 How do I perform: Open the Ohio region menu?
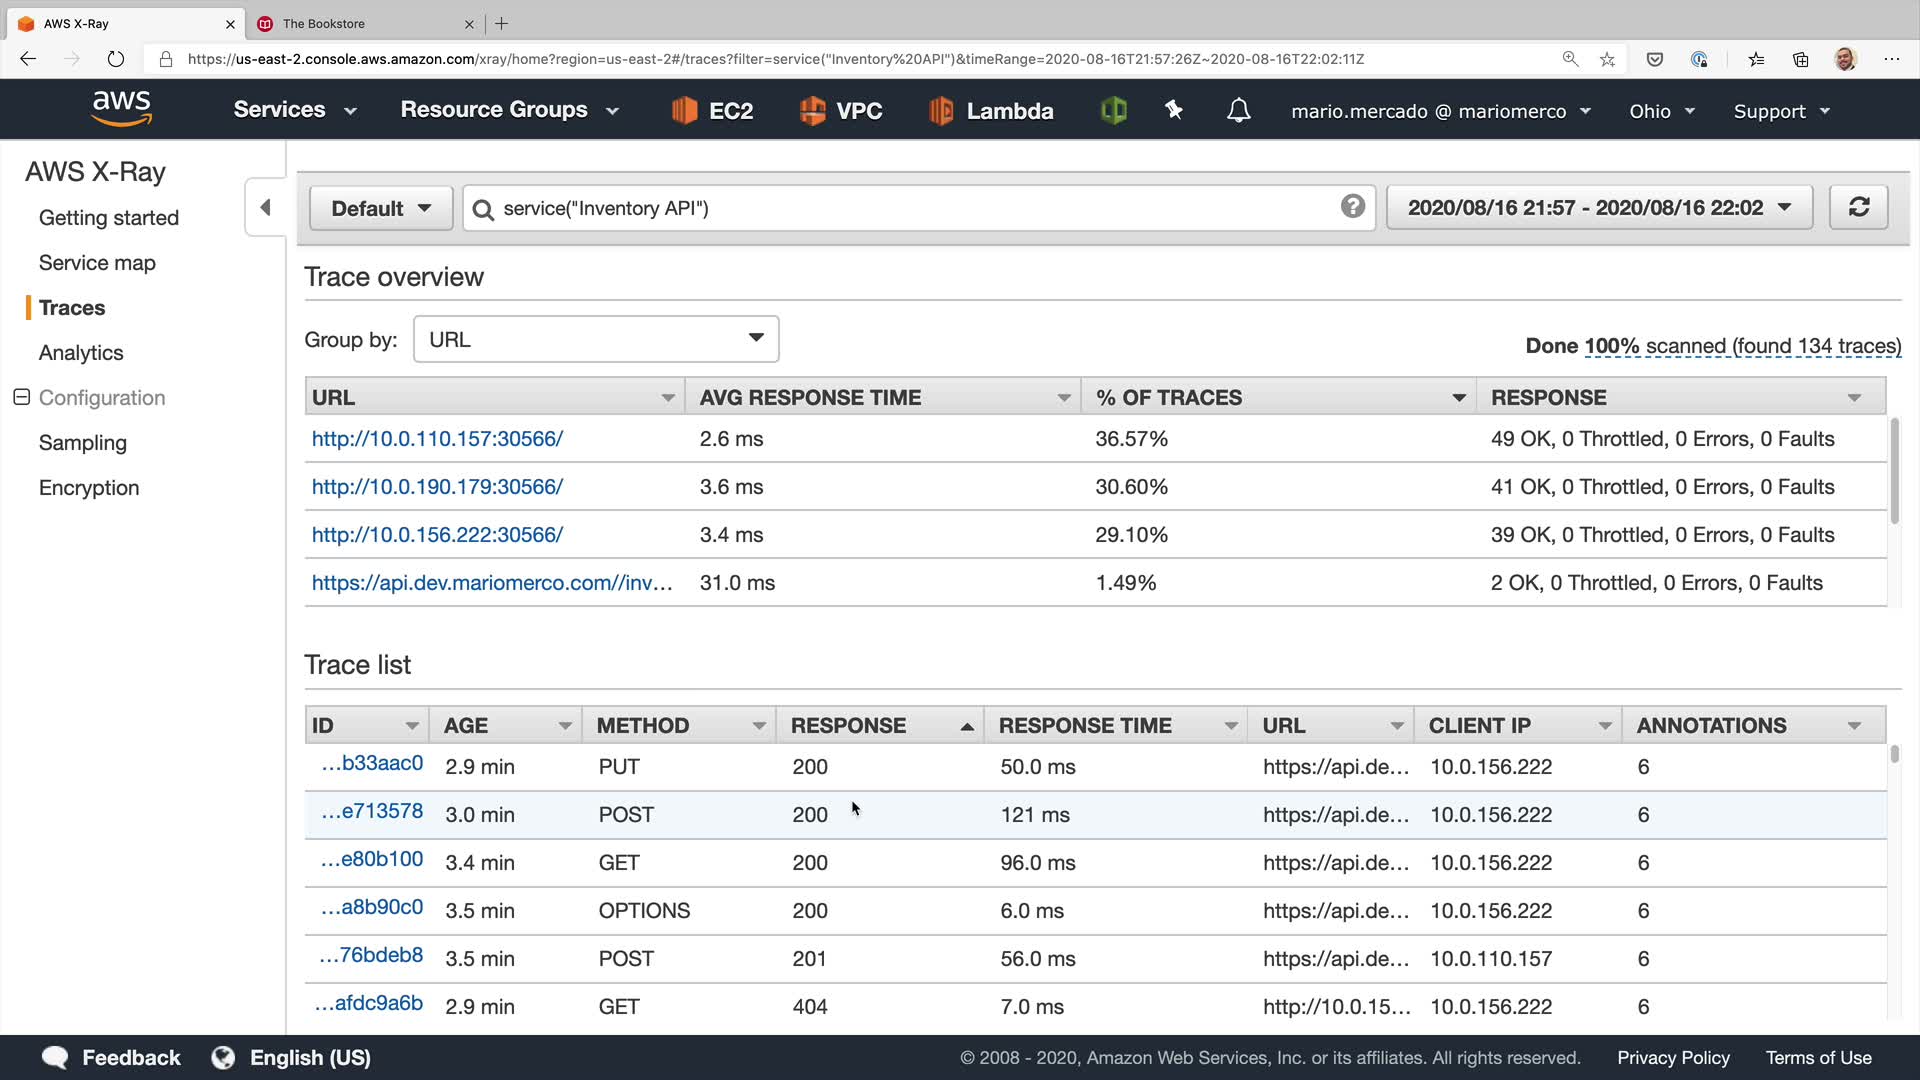coord(1661,111)
